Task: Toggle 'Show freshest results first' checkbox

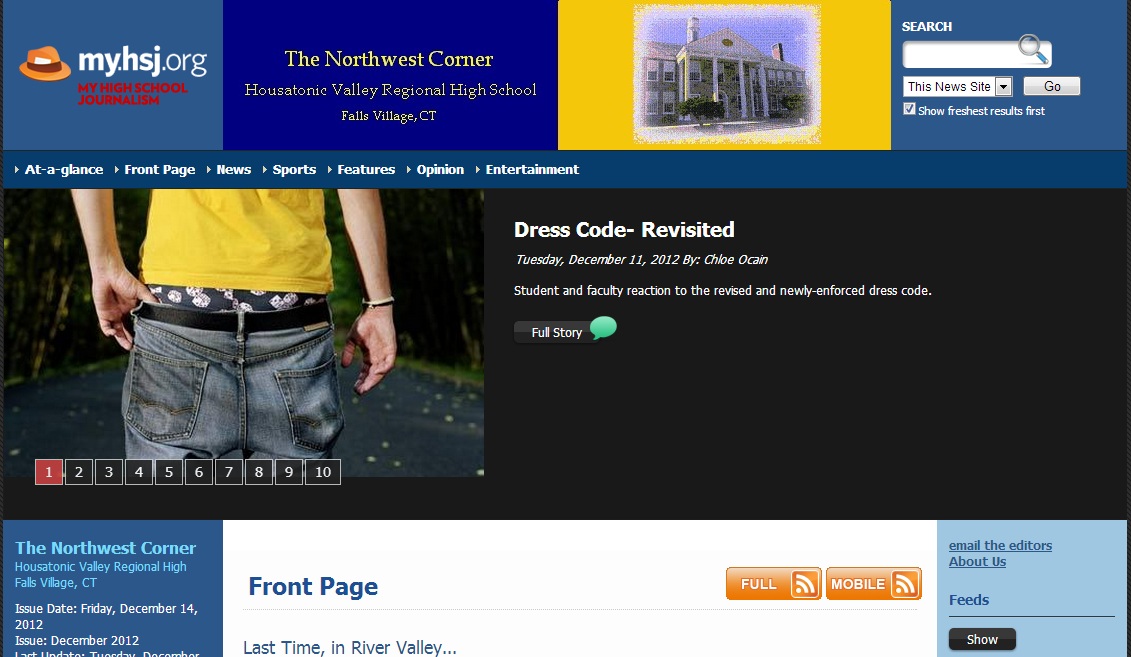Action: point(909,109)
